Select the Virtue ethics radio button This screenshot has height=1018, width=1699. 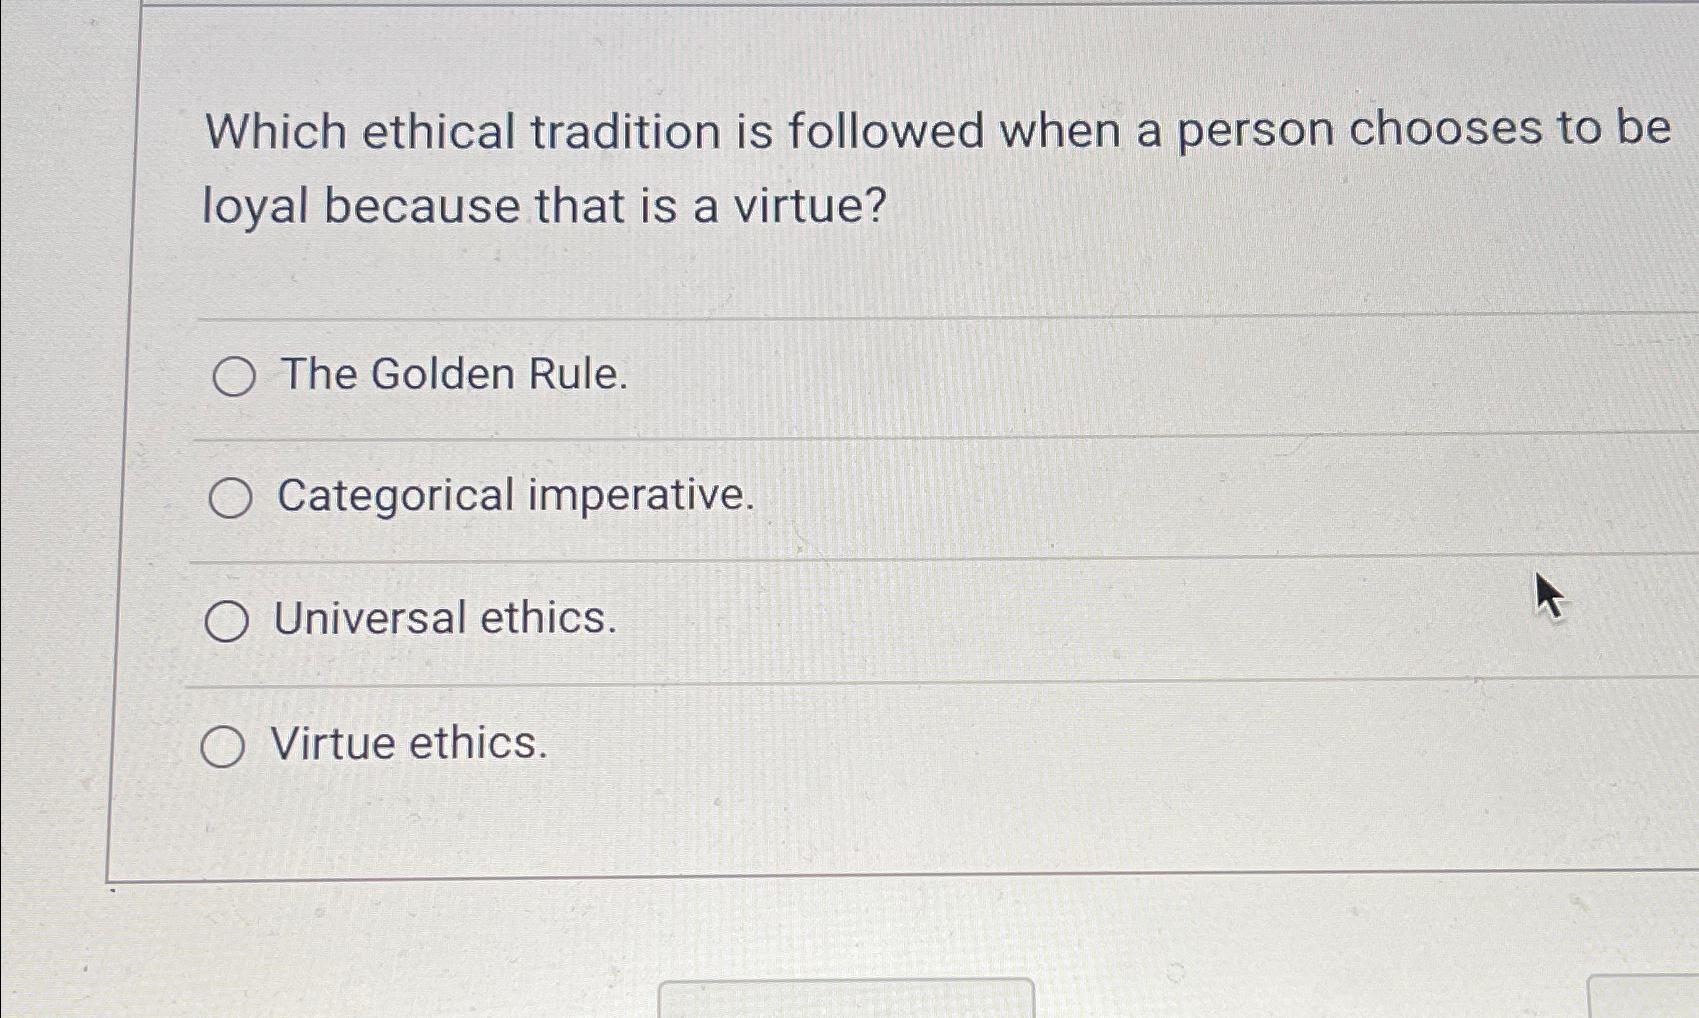(224, 743)
